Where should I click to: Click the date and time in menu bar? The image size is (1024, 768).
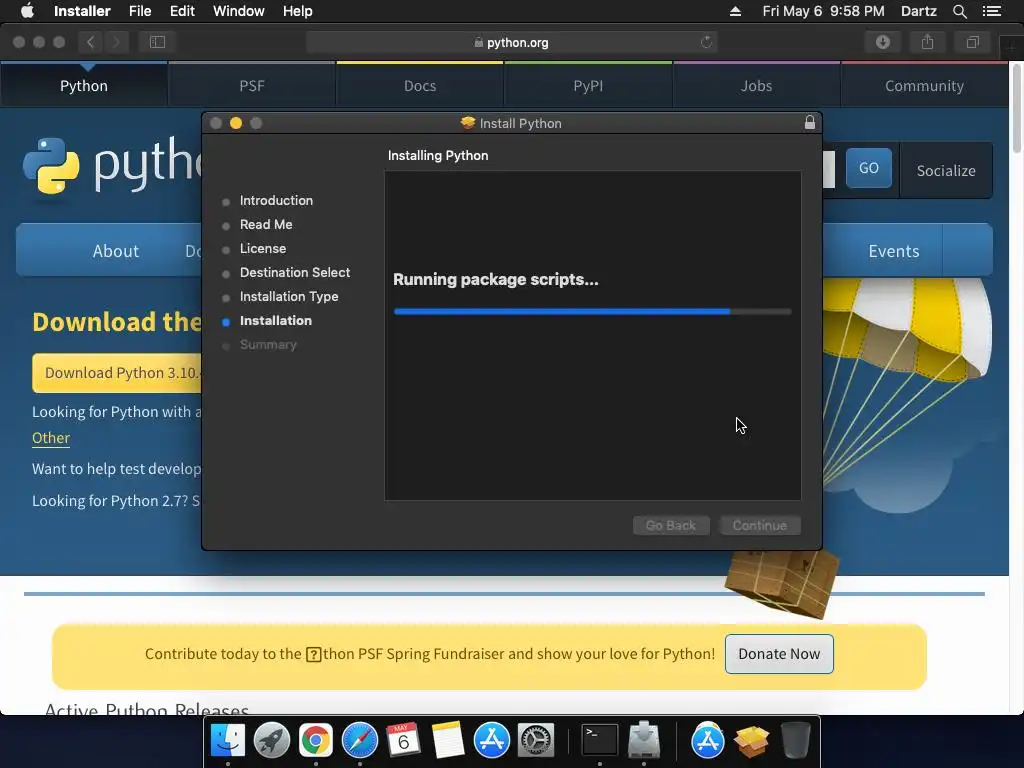click(823, 11)
